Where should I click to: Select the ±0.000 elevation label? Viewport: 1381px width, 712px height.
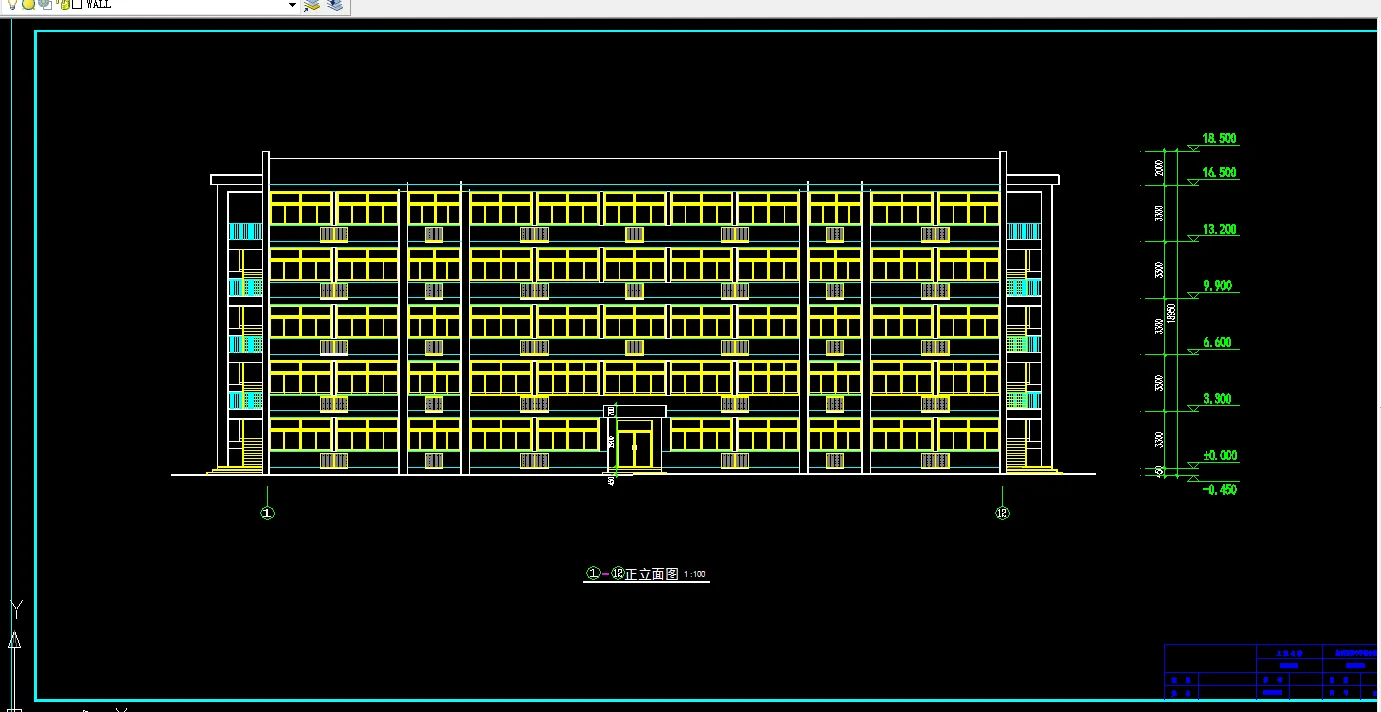pyautogui.click(x=1219, y=455)
